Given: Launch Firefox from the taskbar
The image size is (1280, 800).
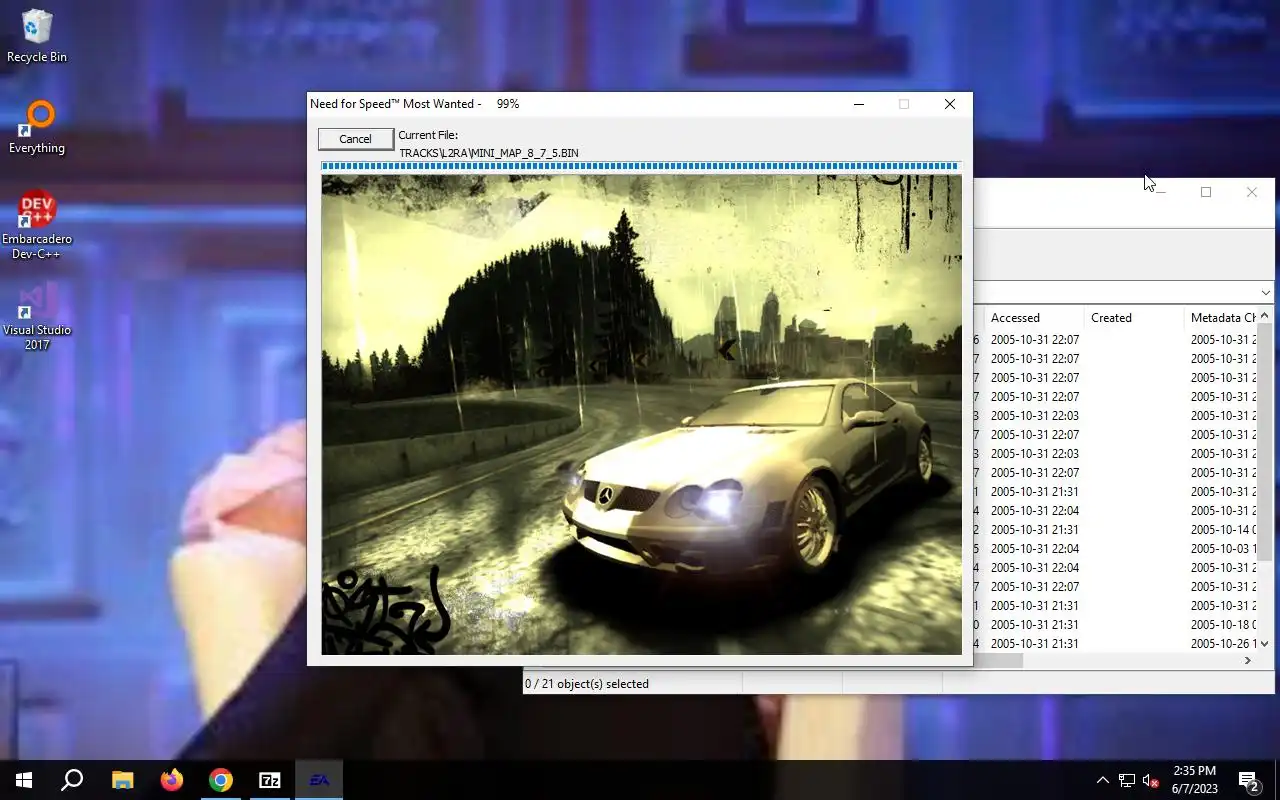Looking at the screenshot, I should coord(172,780).
